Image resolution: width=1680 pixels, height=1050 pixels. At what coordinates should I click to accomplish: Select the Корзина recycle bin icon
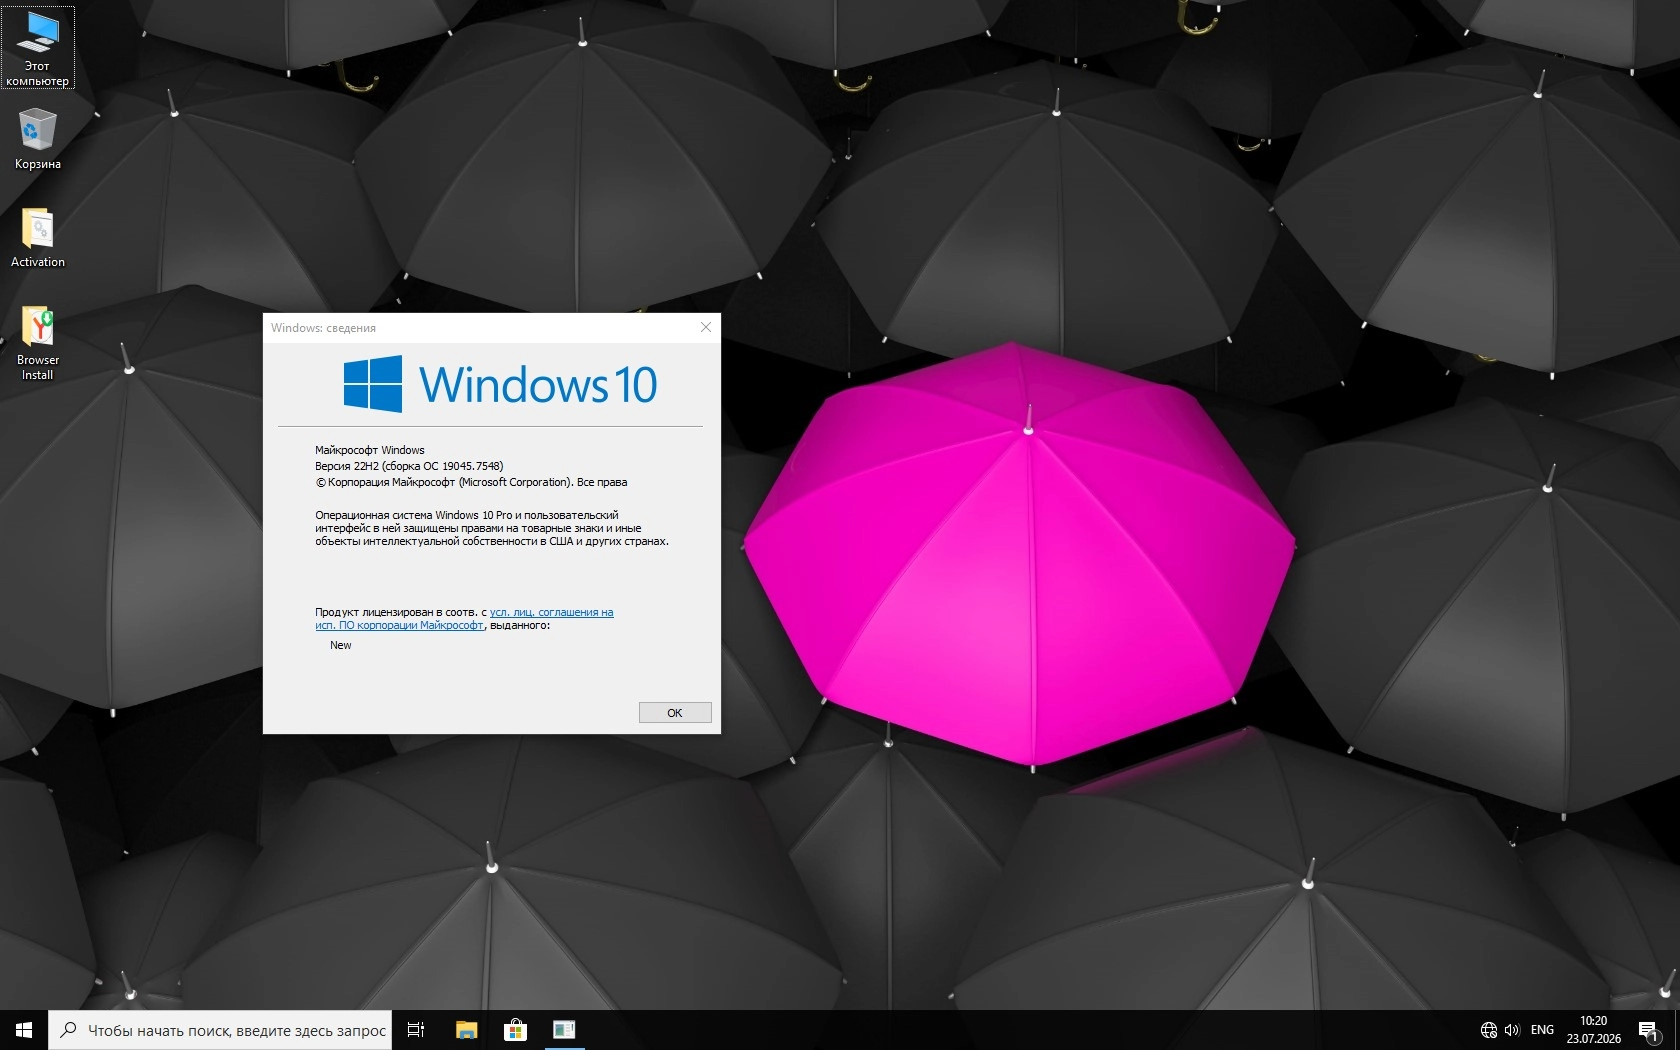tap(38, 138)
